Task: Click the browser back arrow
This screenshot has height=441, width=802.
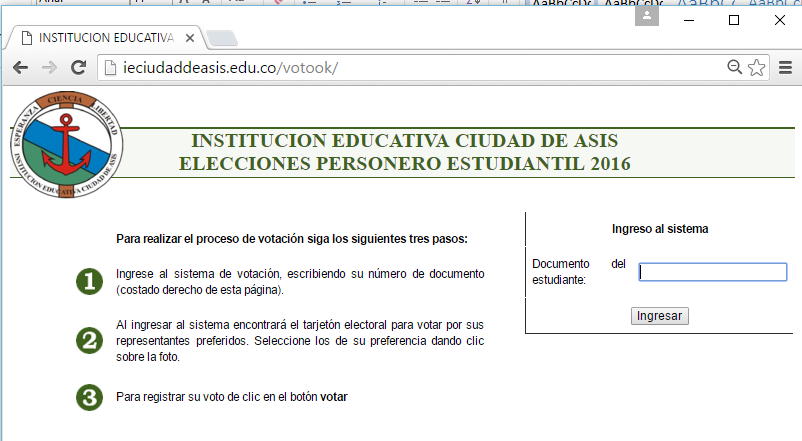Action: 20,68
